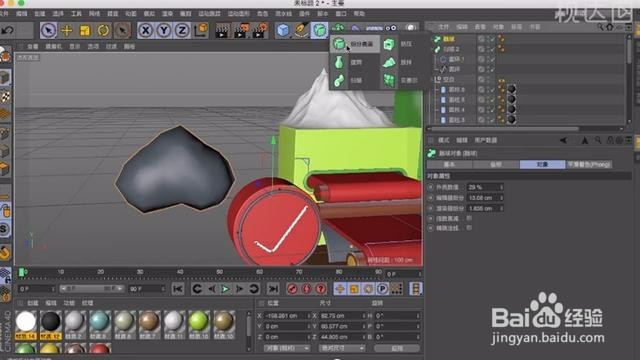The width and height of the screenshot is (640, 360).
Task: Click the 29 % value field
Action: click(x=484, y=187)
